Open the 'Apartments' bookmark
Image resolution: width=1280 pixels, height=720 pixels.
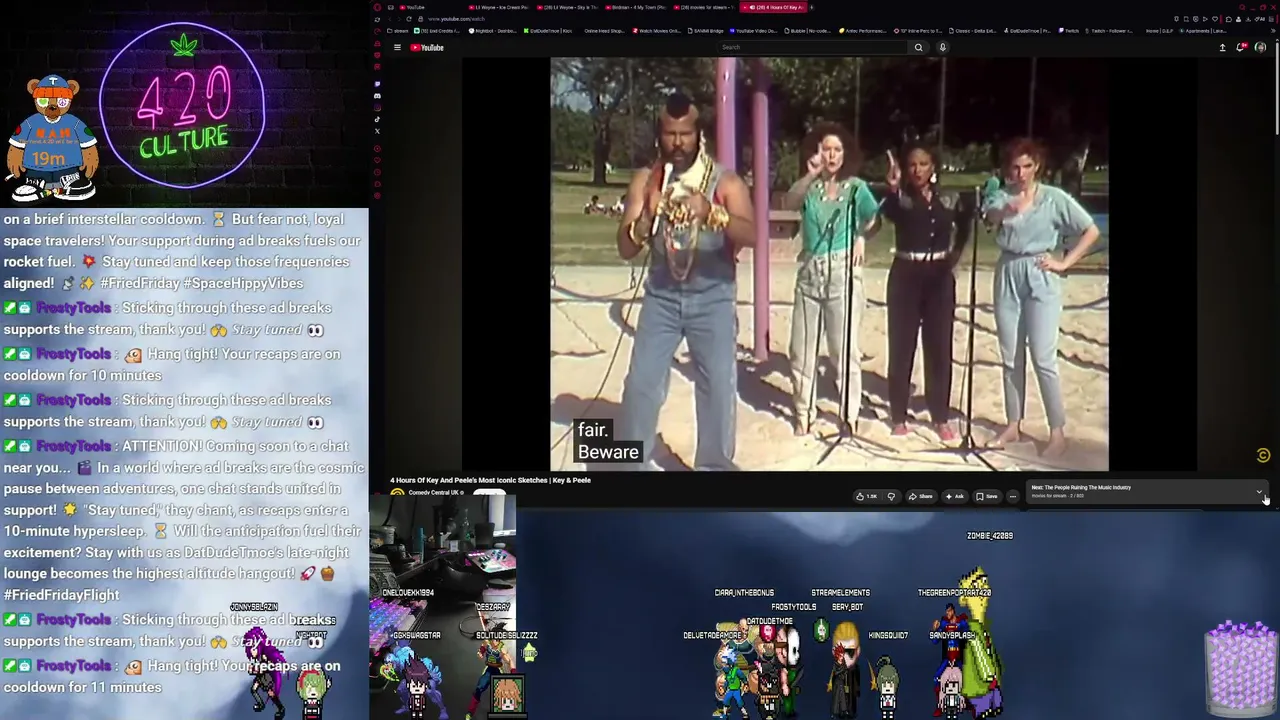(1202, 31)
